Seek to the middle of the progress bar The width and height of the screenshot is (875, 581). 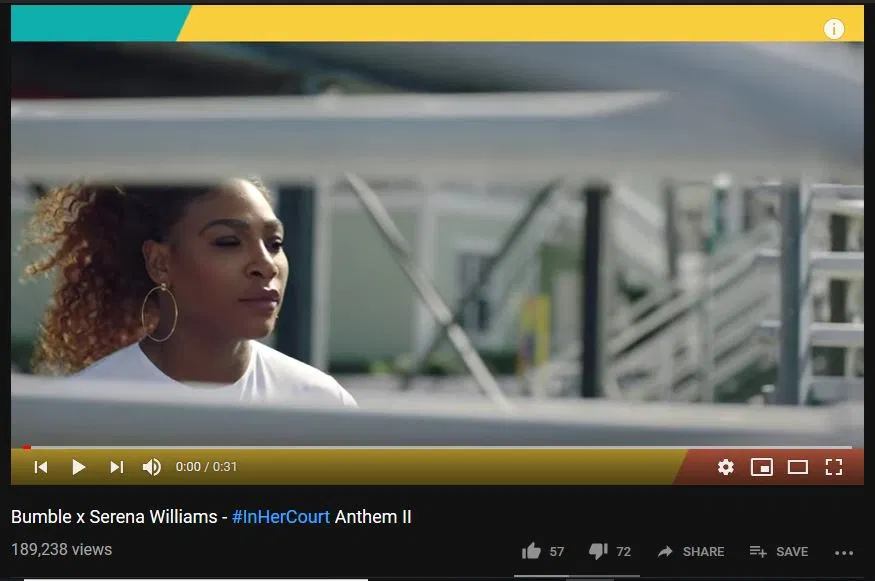click(438, 447)
